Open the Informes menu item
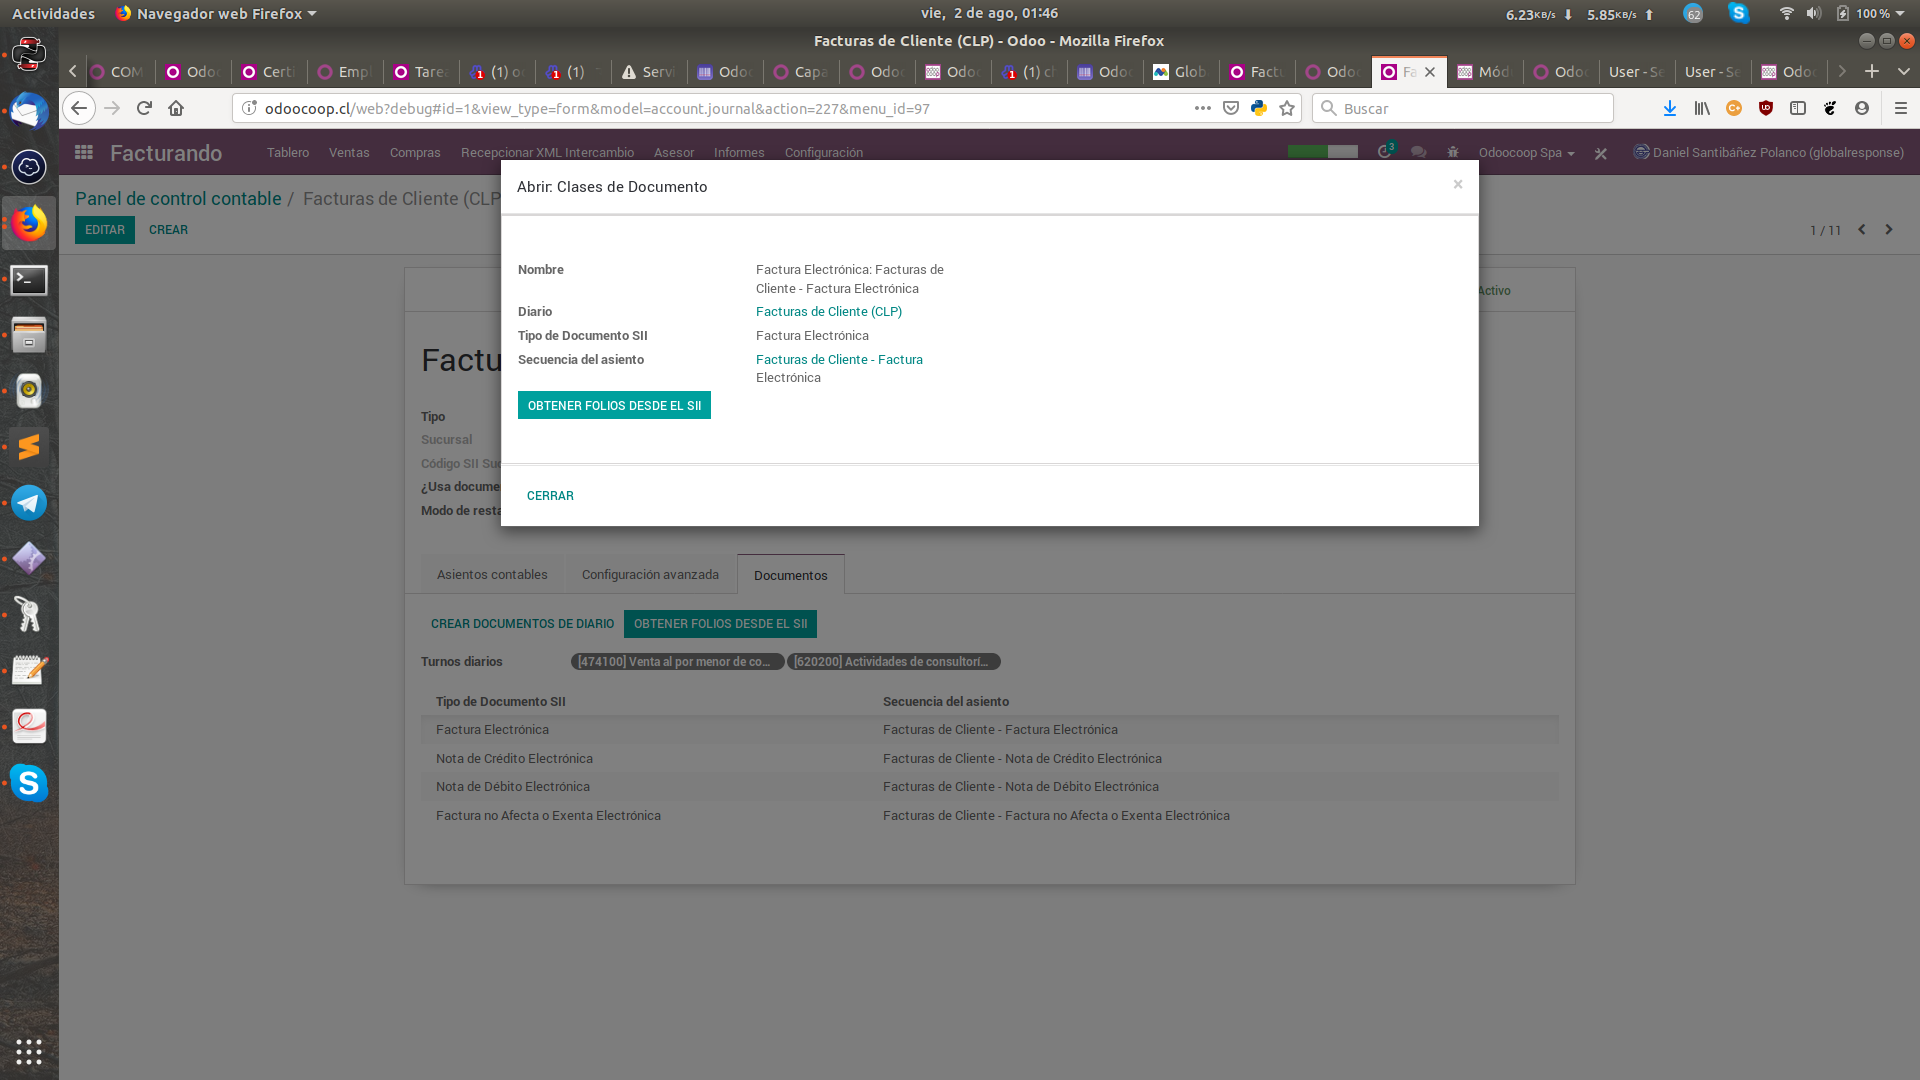This screenshot has height=1080, width=1920. click(738, 152)
